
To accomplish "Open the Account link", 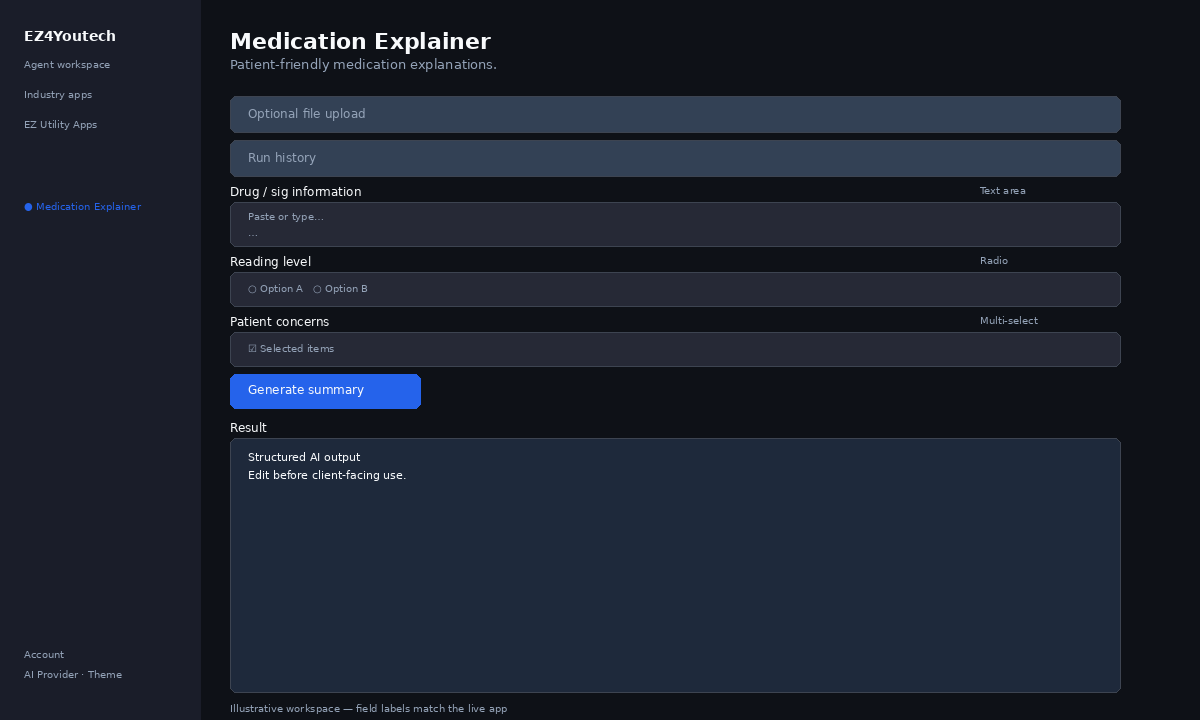I will pyautogui.click(x=44, y=655).
